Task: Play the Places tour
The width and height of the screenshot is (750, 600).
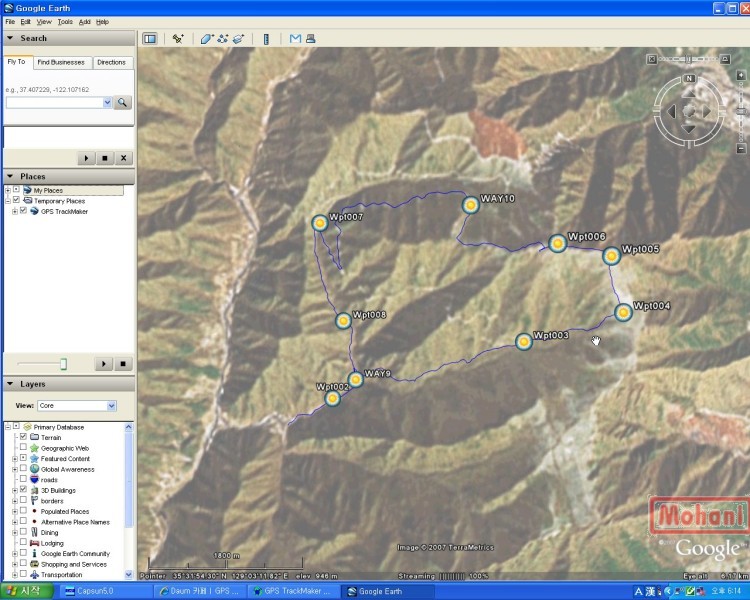Action: coord(103,364)
